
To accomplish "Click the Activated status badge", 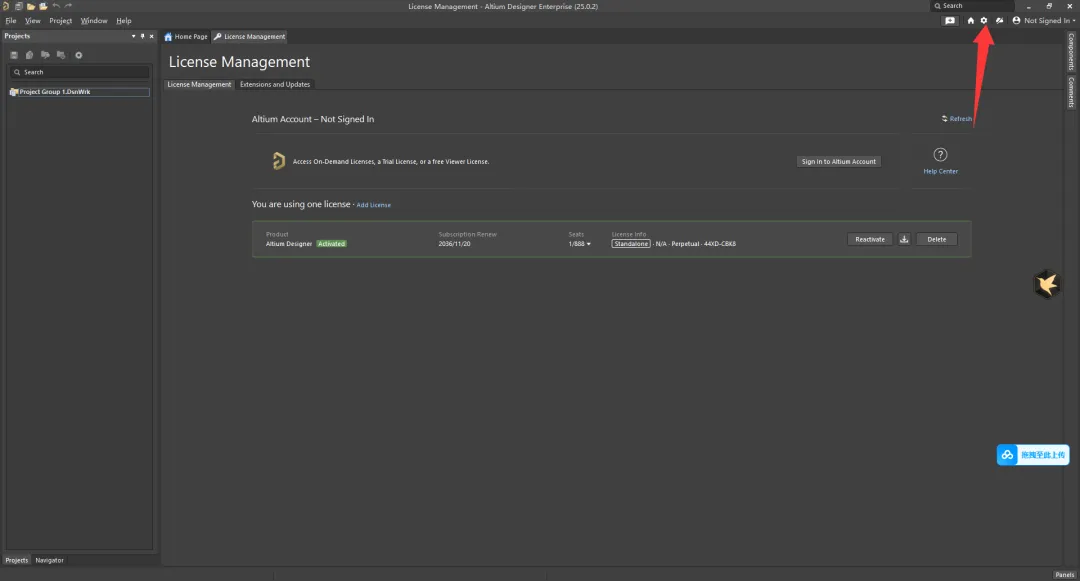I will click(331, 244).
